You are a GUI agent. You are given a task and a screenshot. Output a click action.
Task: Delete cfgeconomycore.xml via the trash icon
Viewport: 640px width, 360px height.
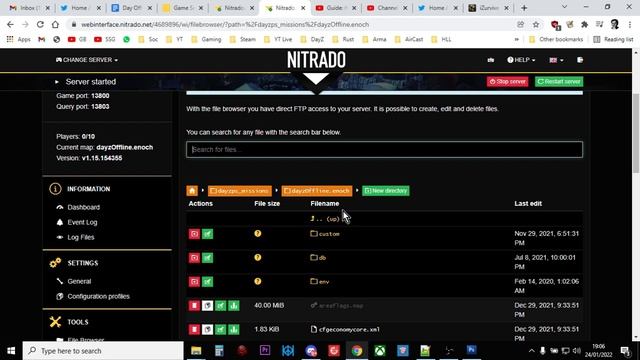click(x=194, y=329)
